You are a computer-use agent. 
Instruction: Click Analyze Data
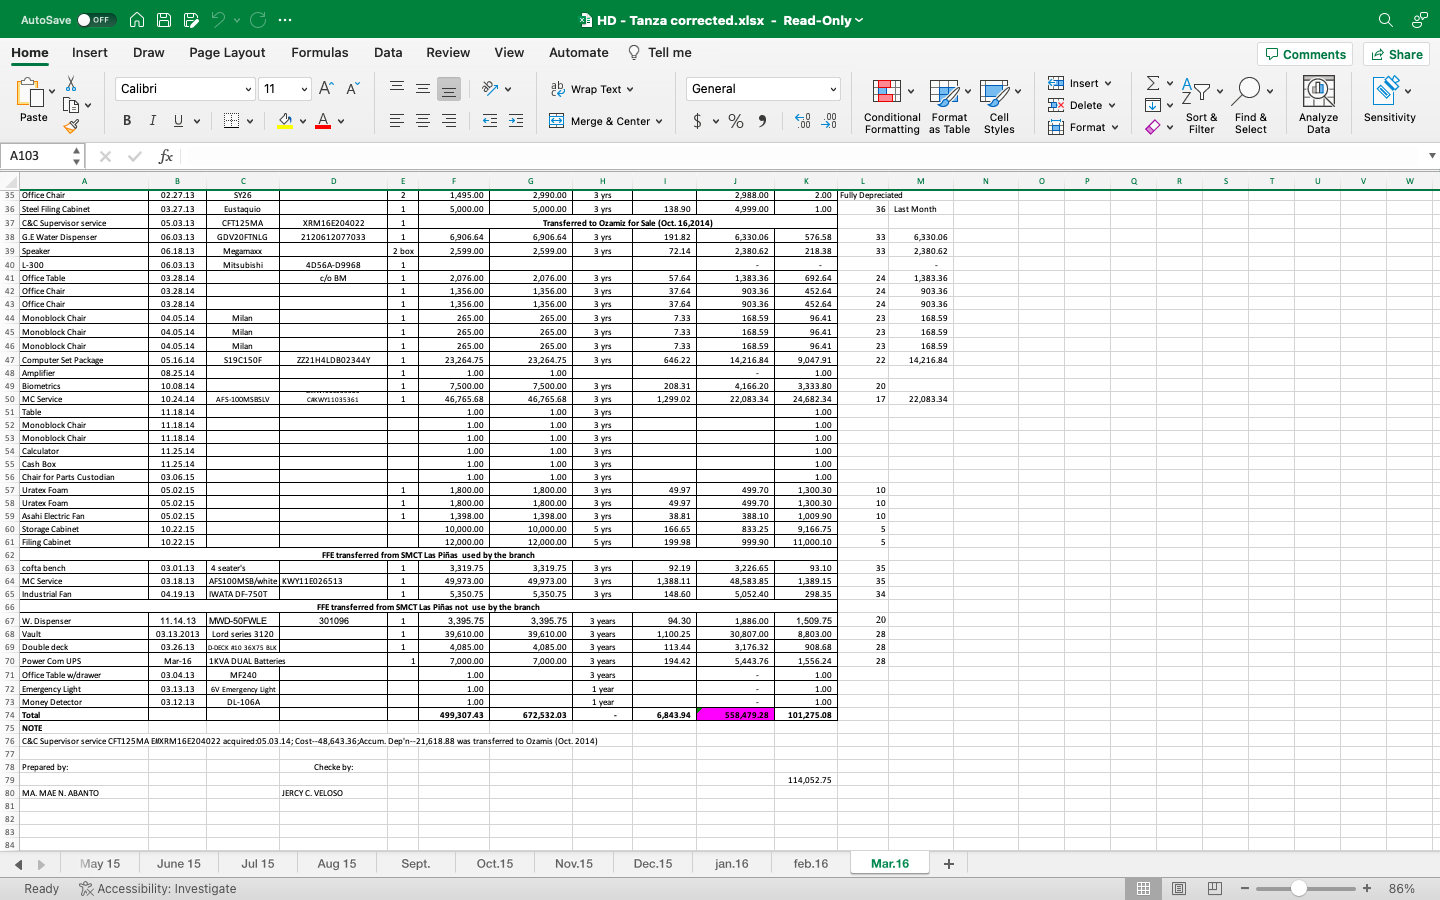click(1318, 106)
